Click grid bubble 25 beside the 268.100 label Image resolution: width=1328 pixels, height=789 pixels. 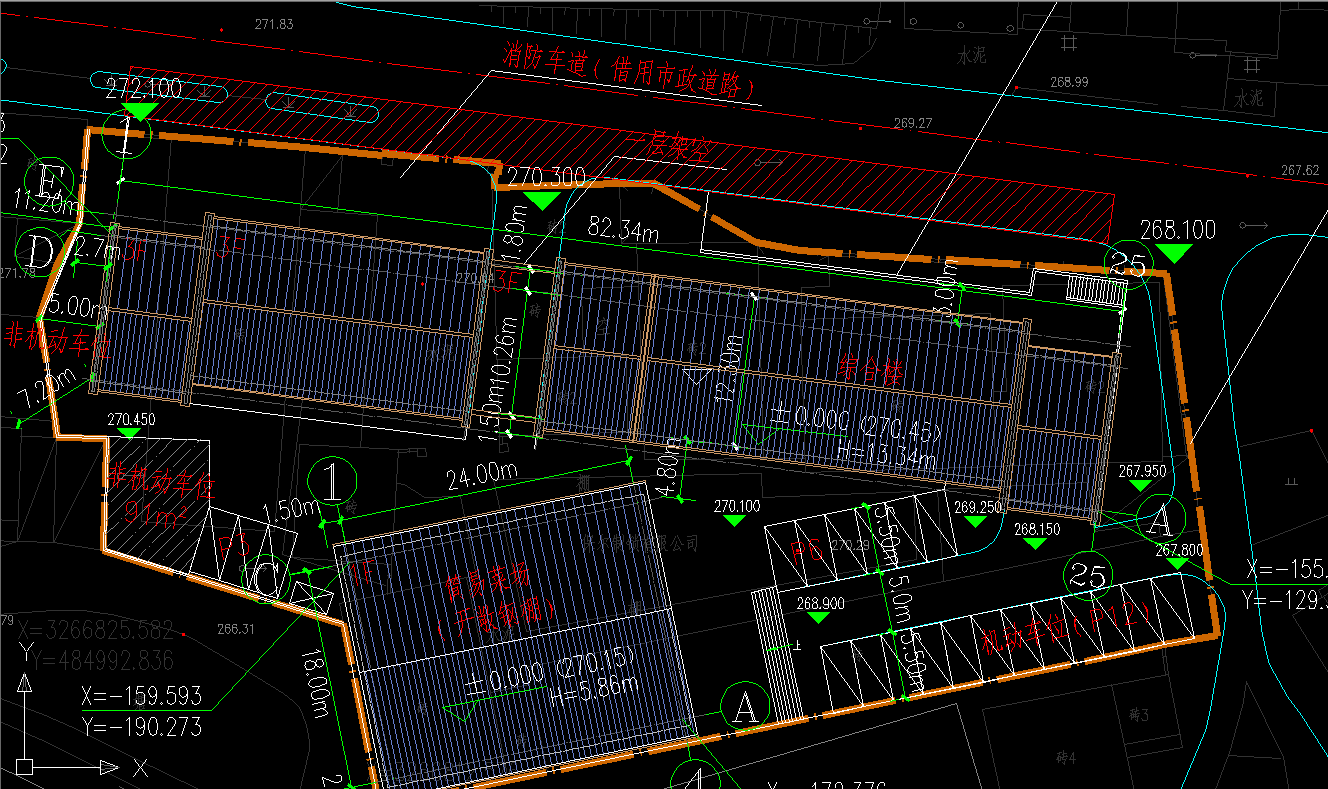tap(1128, 266)
